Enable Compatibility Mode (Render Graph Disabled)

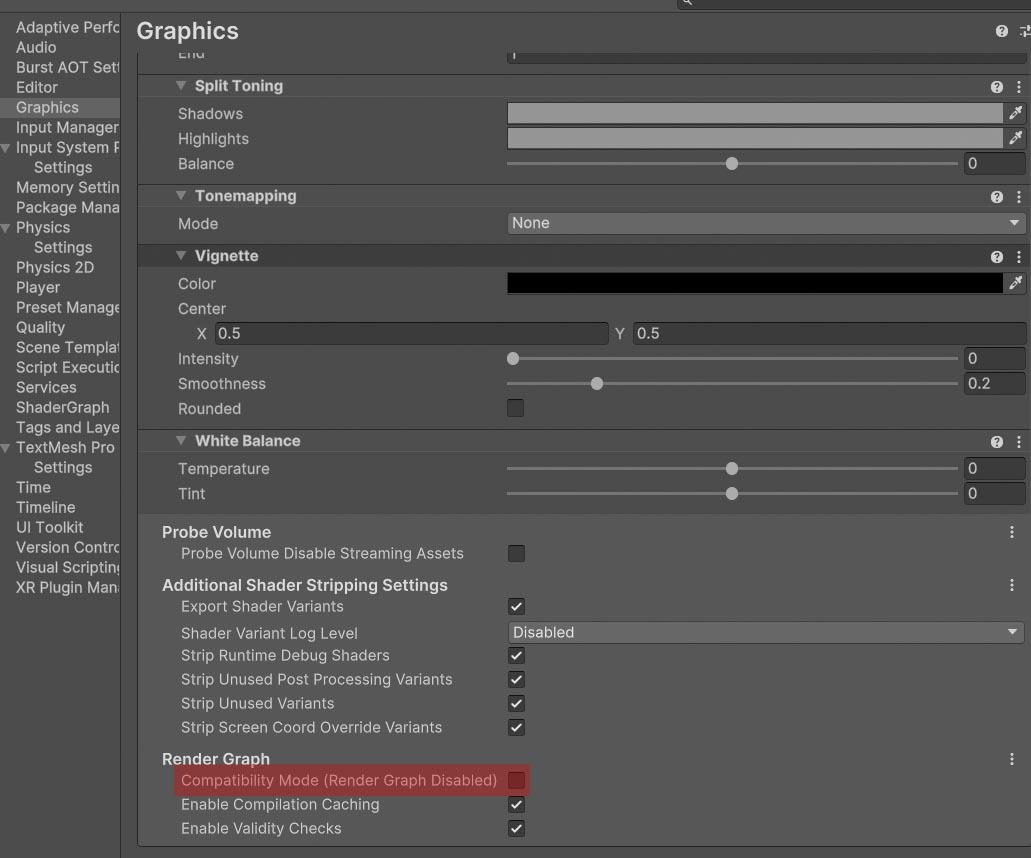coord(516,780)
